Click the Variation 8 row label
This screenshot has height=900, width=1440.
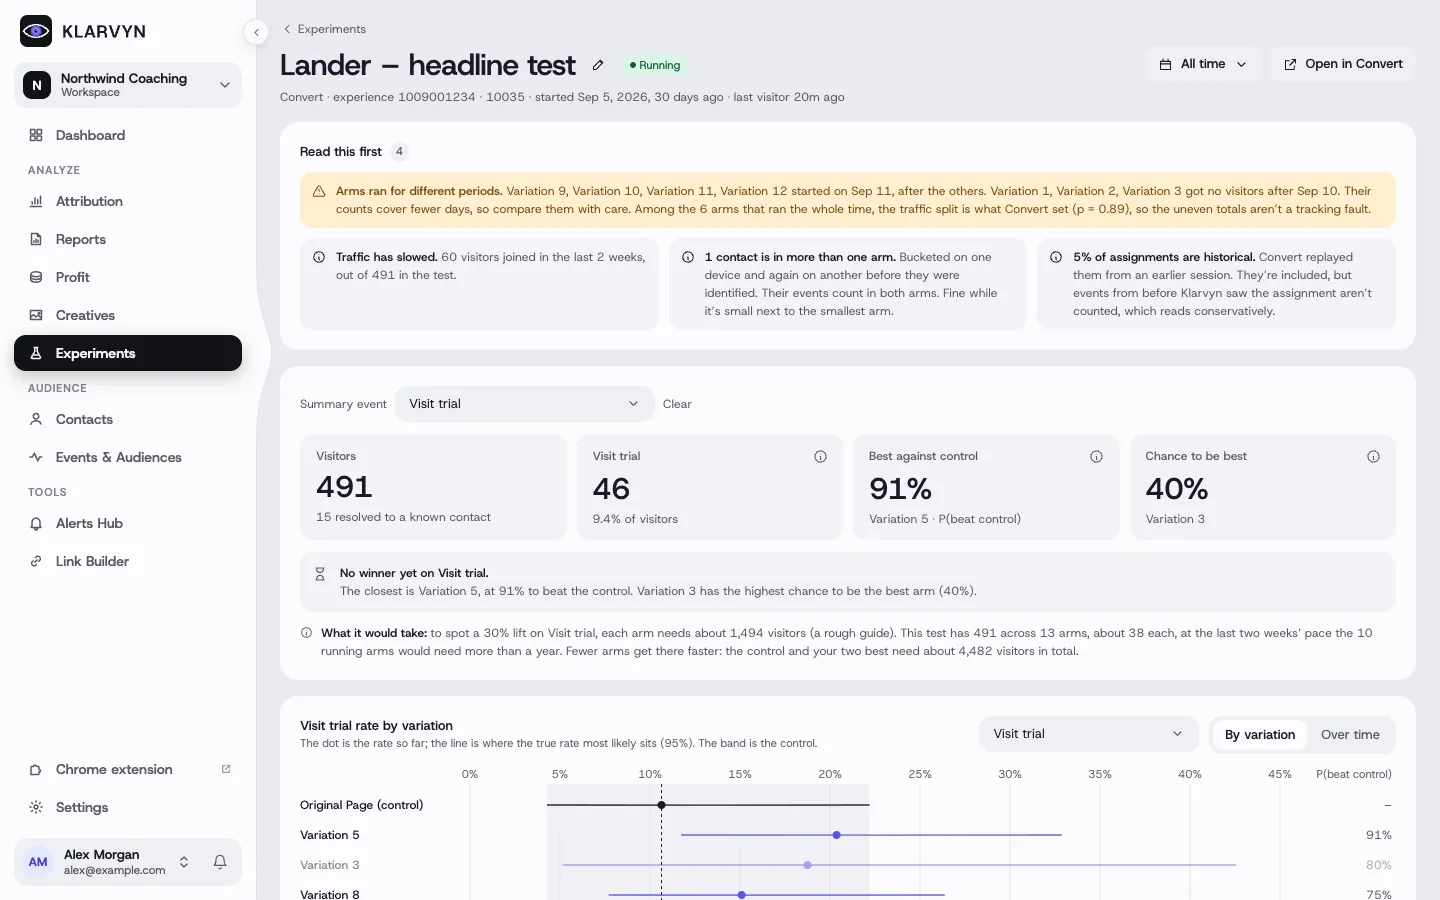pos(330,894)
